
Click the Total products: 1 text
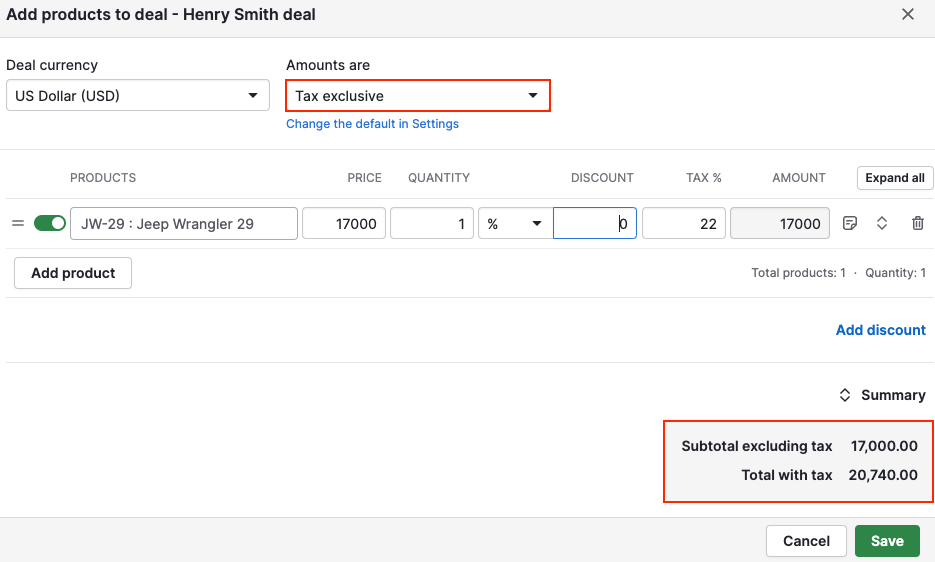pyautogui.click(x=798, y=273)
